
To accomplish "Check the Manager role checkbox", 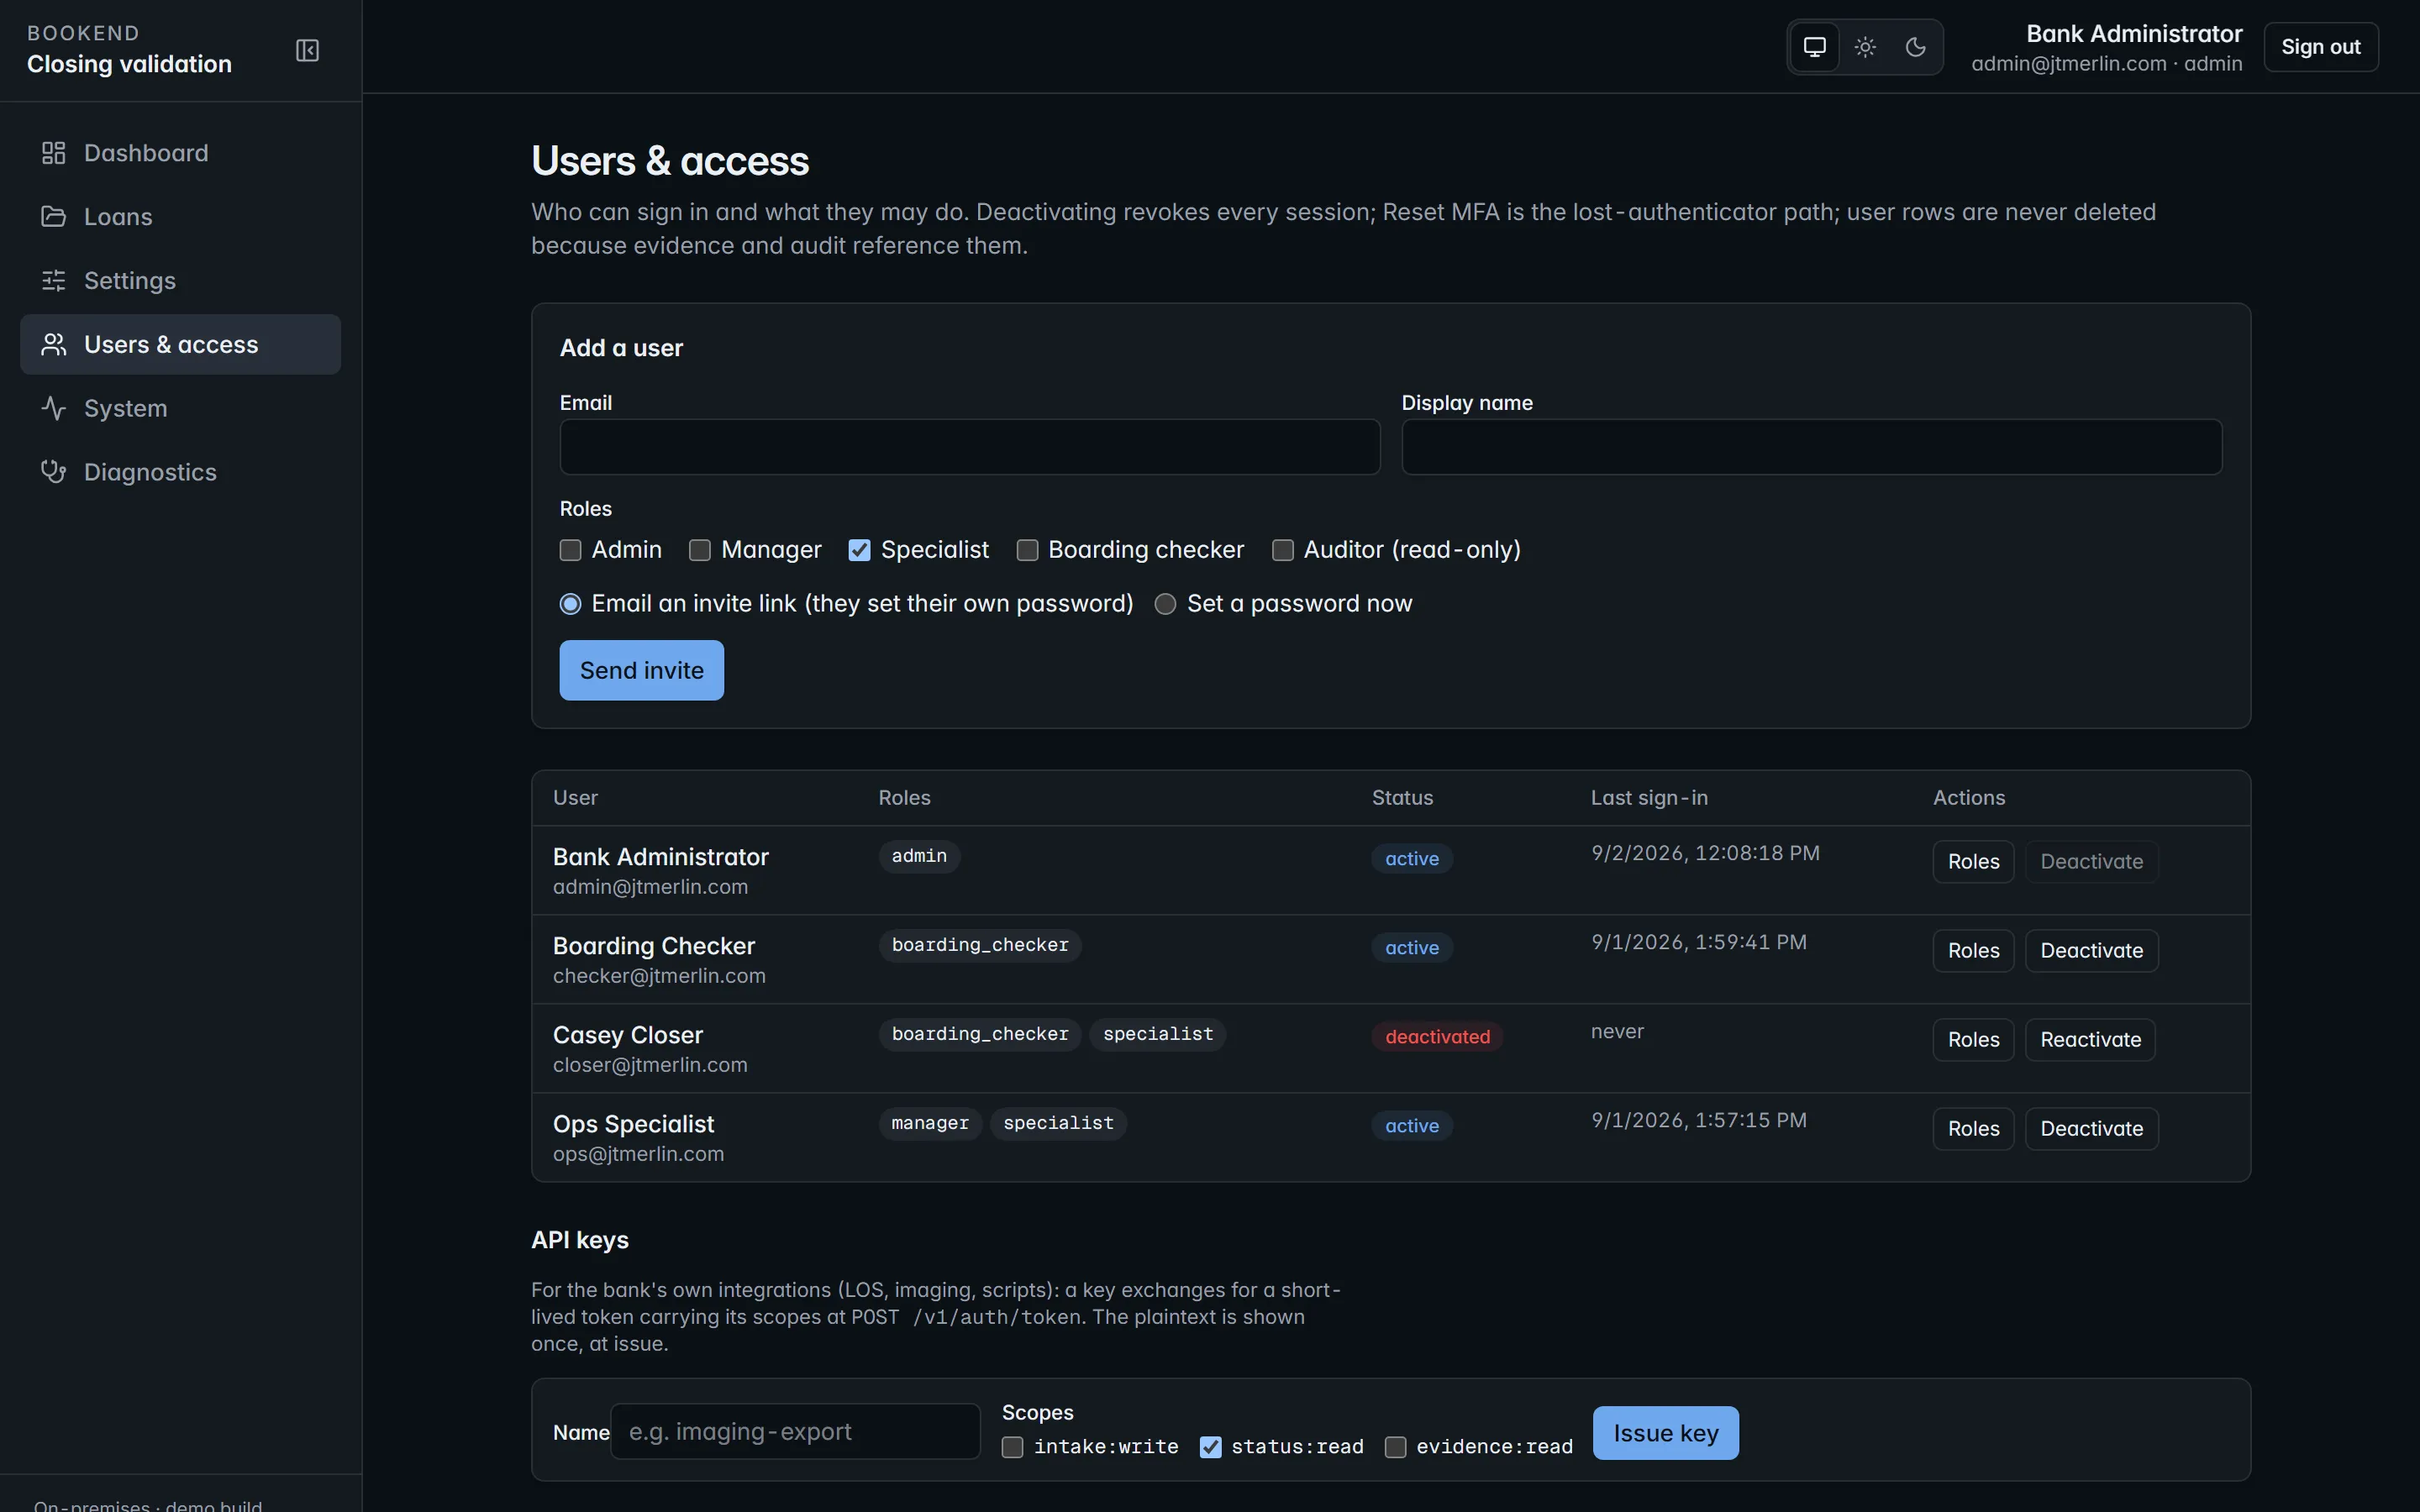I will [x=700, y=550].
